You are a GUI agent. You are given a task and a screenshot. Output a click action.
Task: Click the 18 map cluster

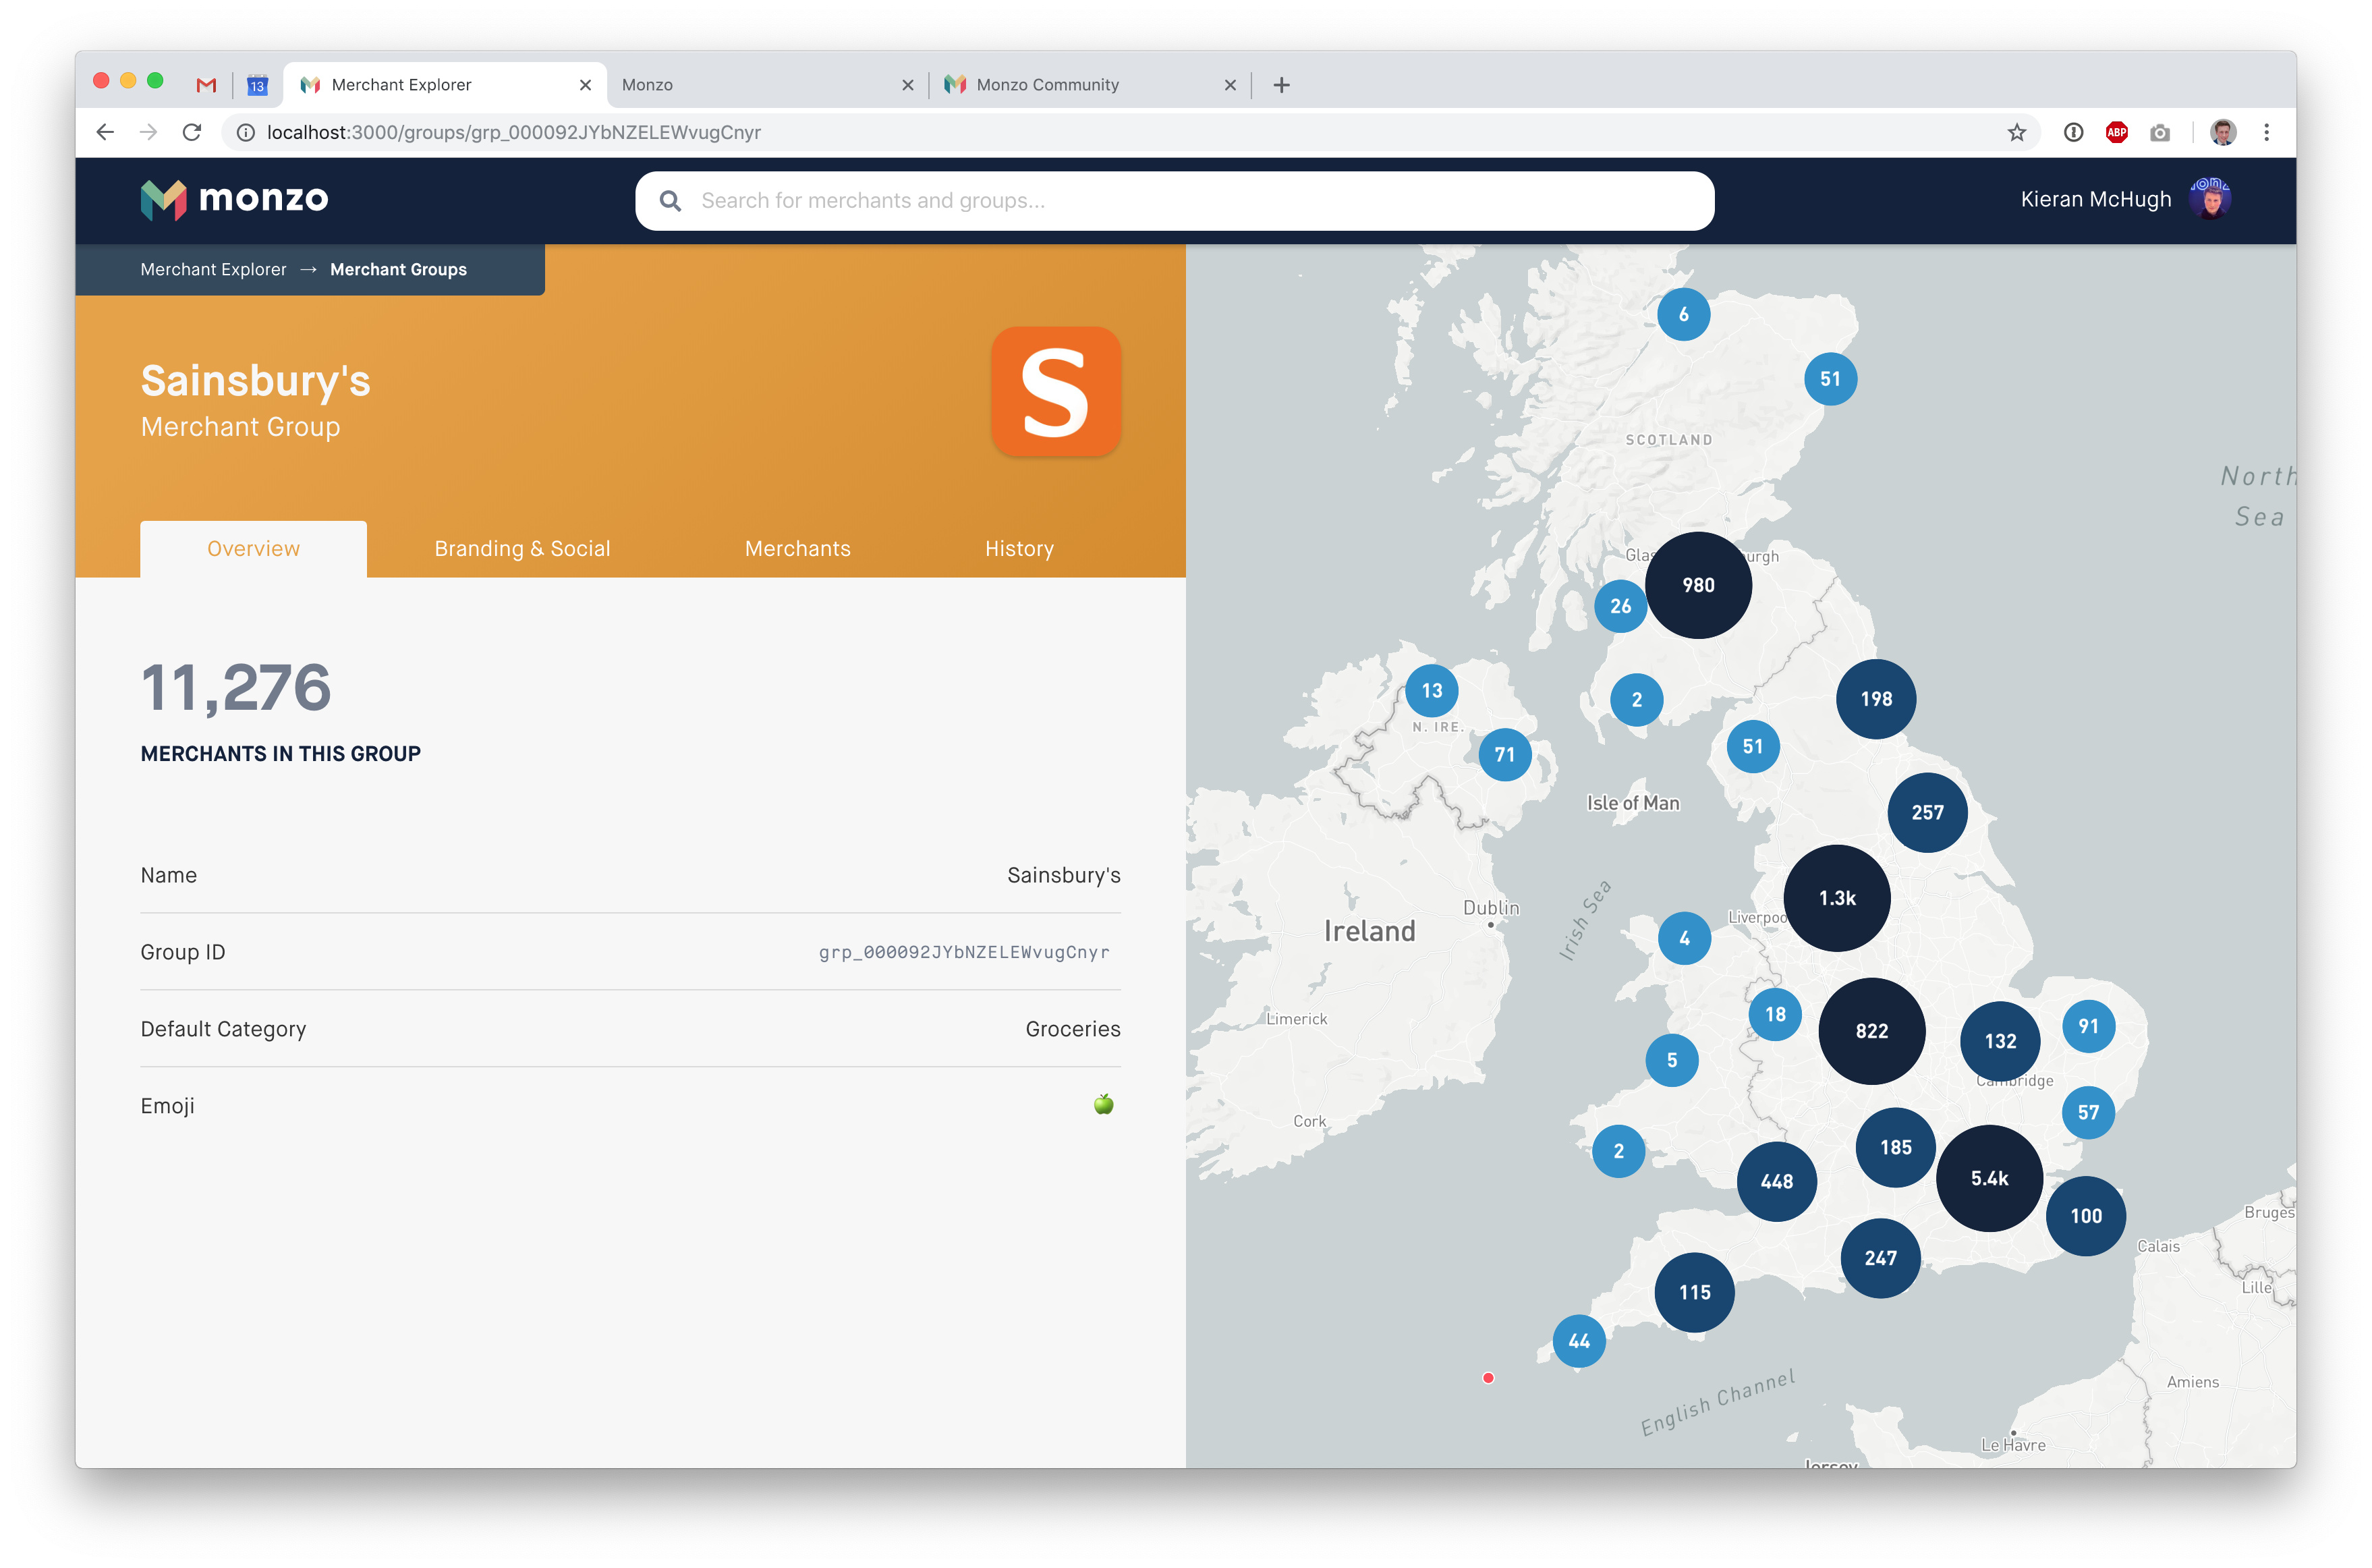point(1775,1014)
